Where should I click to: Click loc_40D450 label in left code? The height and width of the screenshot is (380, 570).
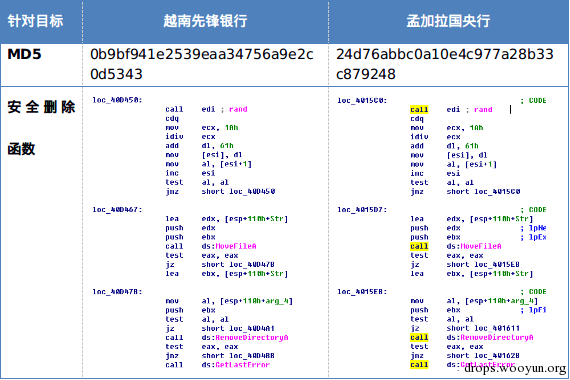[117, 100]
